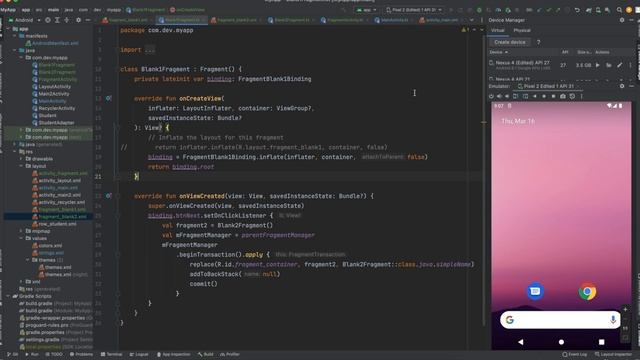Open the Problems tool window

(81, 354)
